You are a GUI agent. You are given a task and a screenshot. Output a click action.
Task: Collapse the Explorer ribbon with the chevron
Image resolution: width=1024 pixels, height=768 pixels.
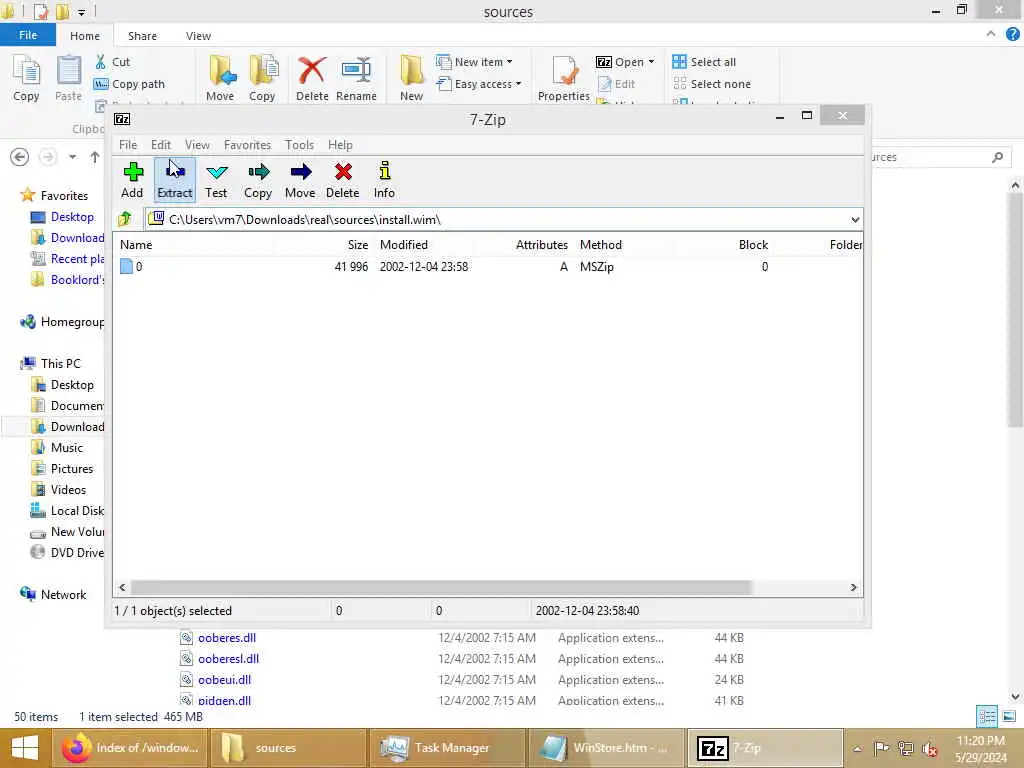pos(991,34)
